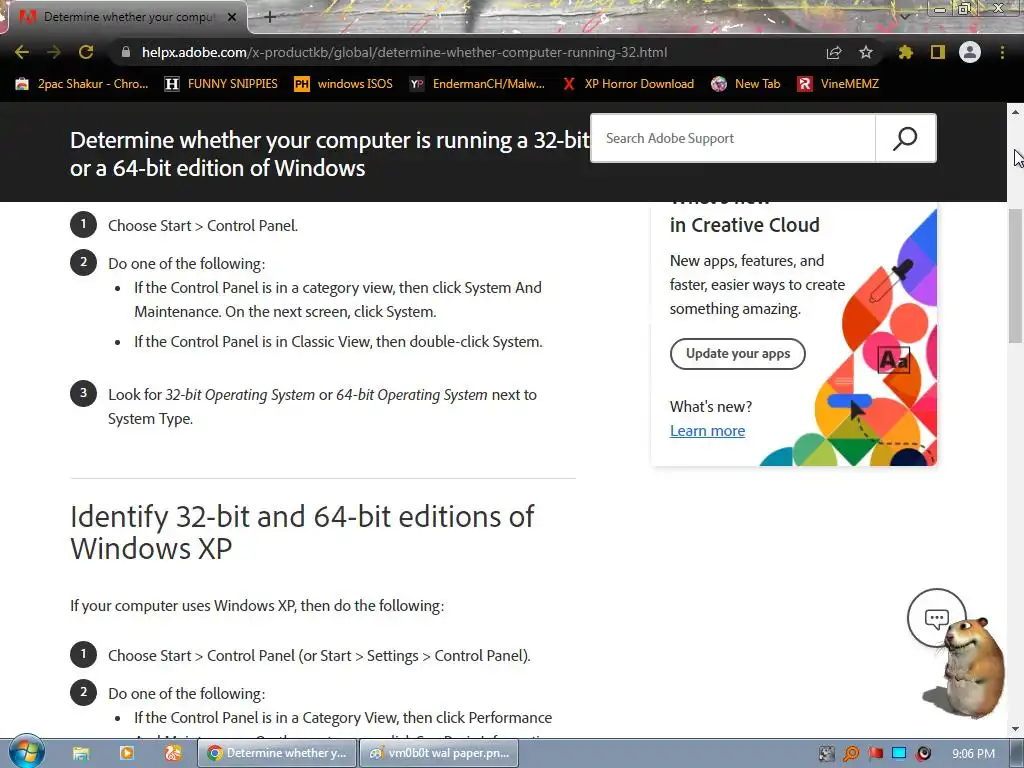Close the Determine whether your computer tab
The height and width of the screenshot is (768, 1024).
(x=232, y=17)
